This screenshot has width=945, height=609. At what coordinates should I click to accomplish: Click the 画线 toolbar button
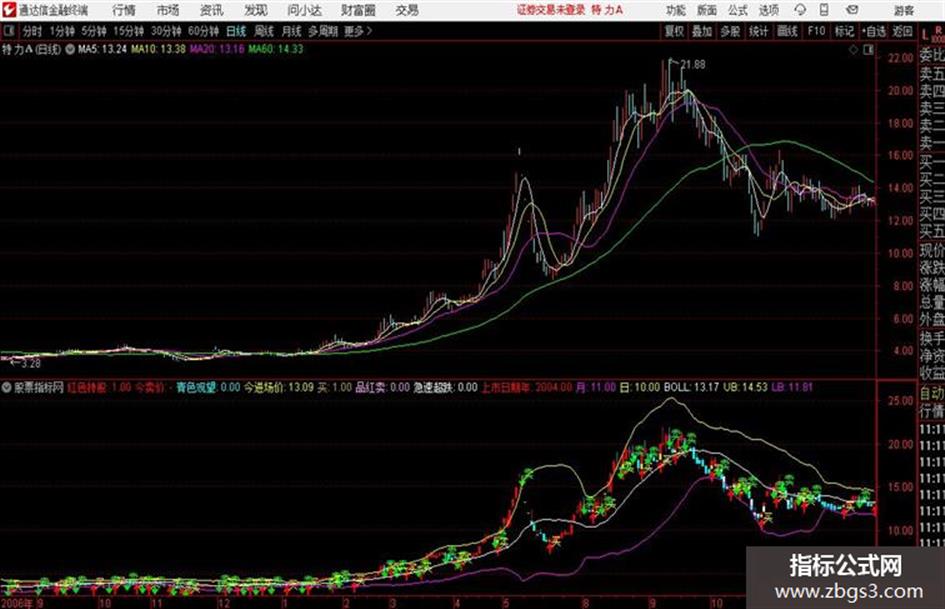pyautogui.click(x=787, y=31)
